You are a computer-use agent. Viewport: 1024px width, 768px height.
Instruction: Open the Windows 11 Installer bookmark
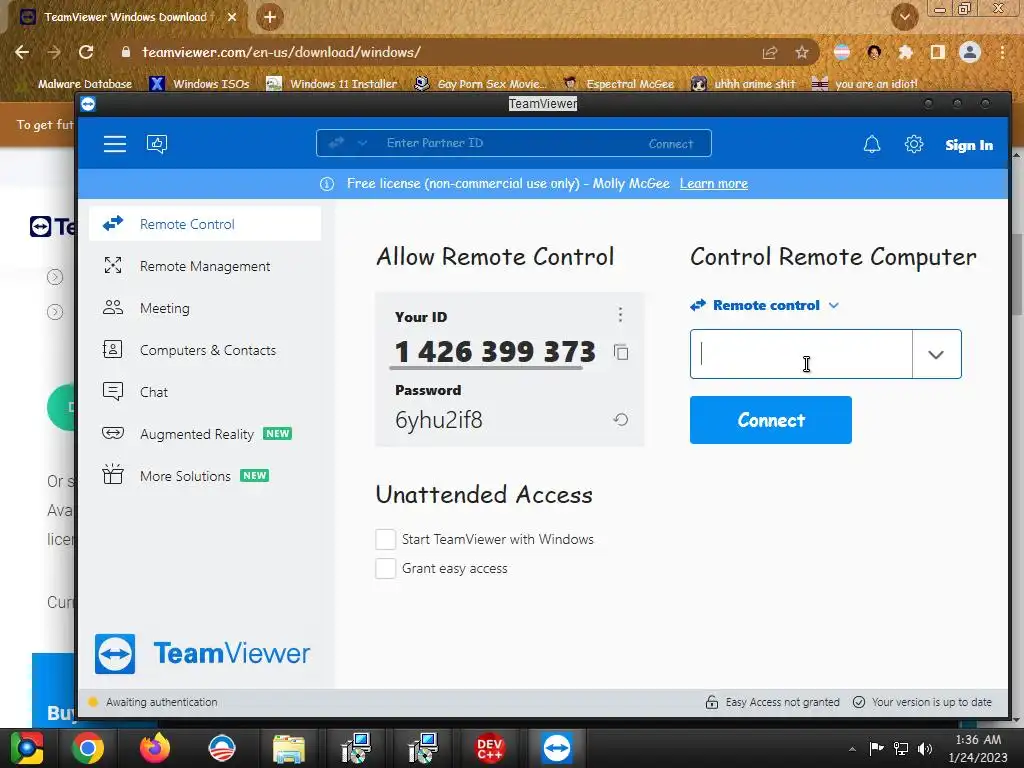[332, 84]
